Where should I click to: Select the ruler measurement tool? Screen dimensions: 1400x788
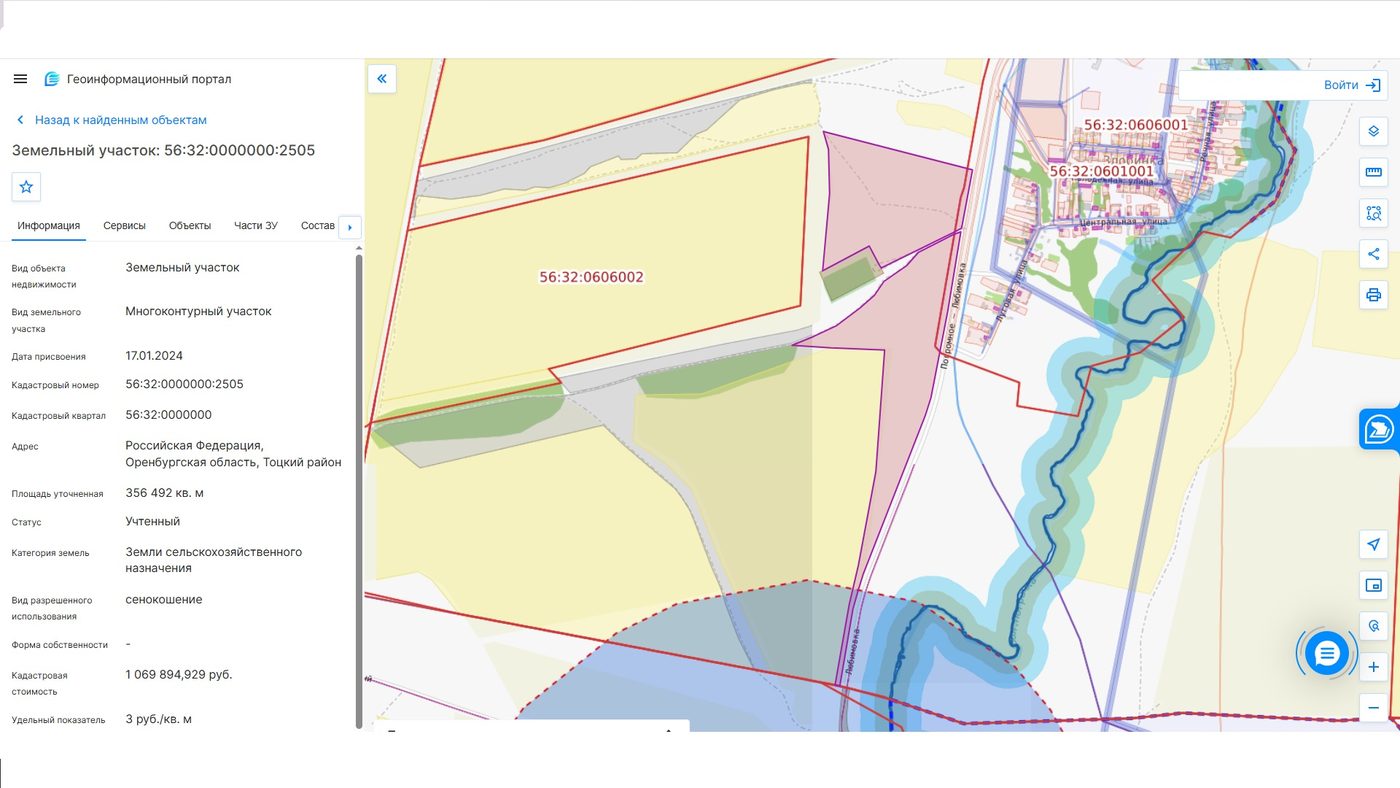(1374, 172)
